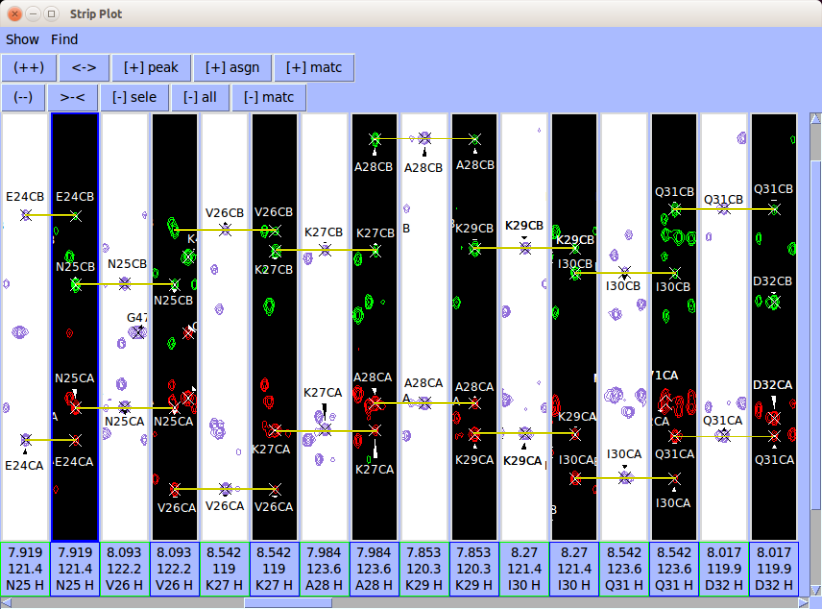Click the horizontal scrollbar right arrow
The image size is (822, 609).
[803, 603]
